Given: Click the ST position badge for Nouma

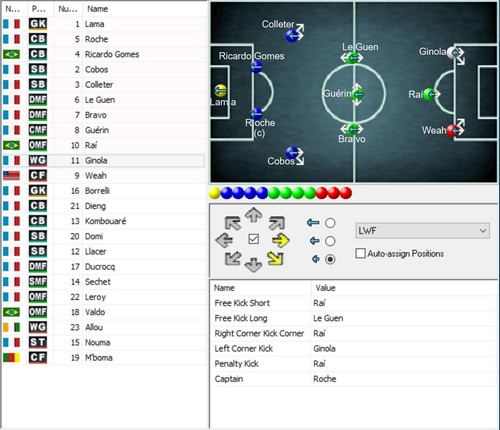Looking at the screenshot, I should coord(38,343).
